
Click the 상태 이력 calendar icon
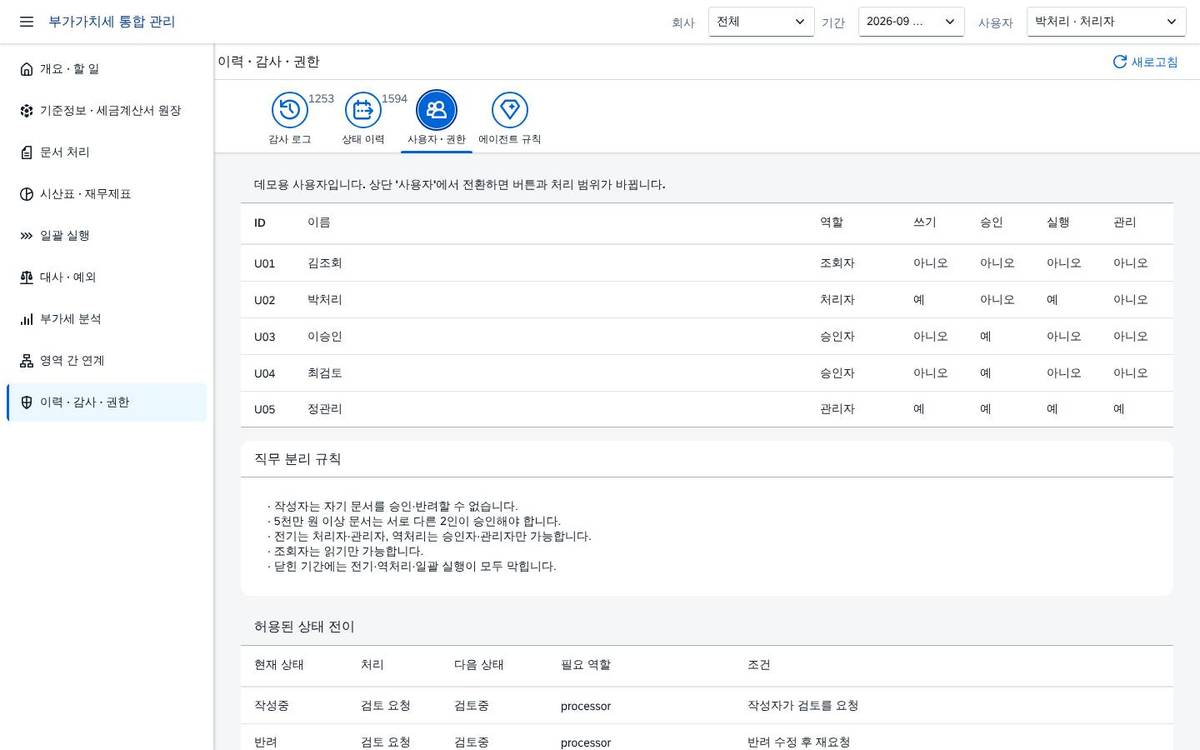(363, 110)
